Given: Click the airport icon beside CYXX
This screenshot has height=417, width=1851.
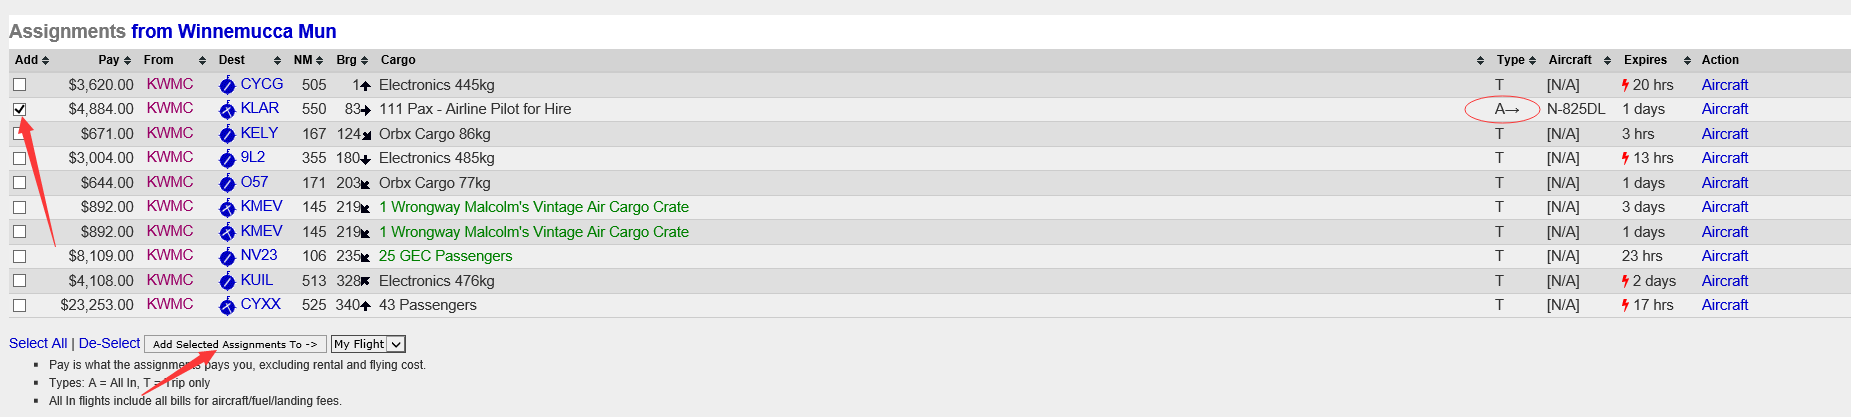Looking at the screenshot, I should 227,306.
